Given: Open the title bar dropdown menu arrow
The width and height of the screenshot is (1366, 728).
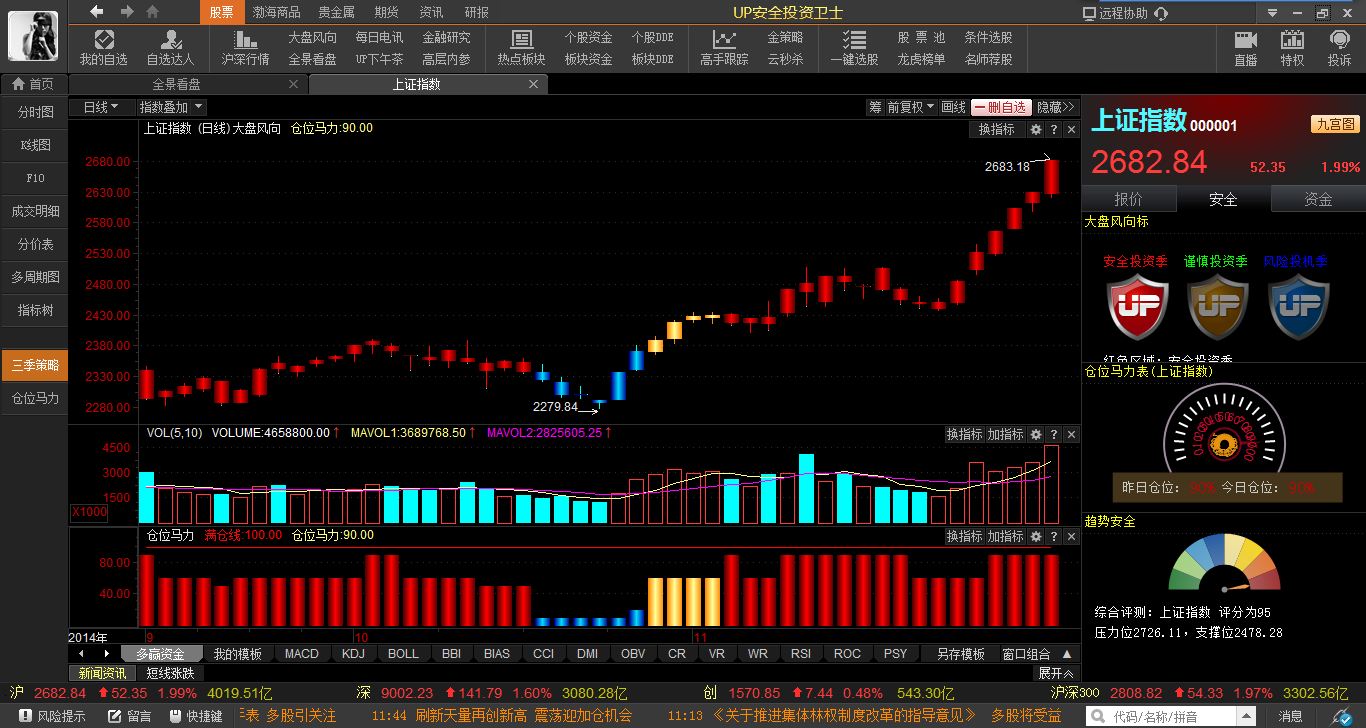Looking at the screenshot, I should click(1272, 13).
